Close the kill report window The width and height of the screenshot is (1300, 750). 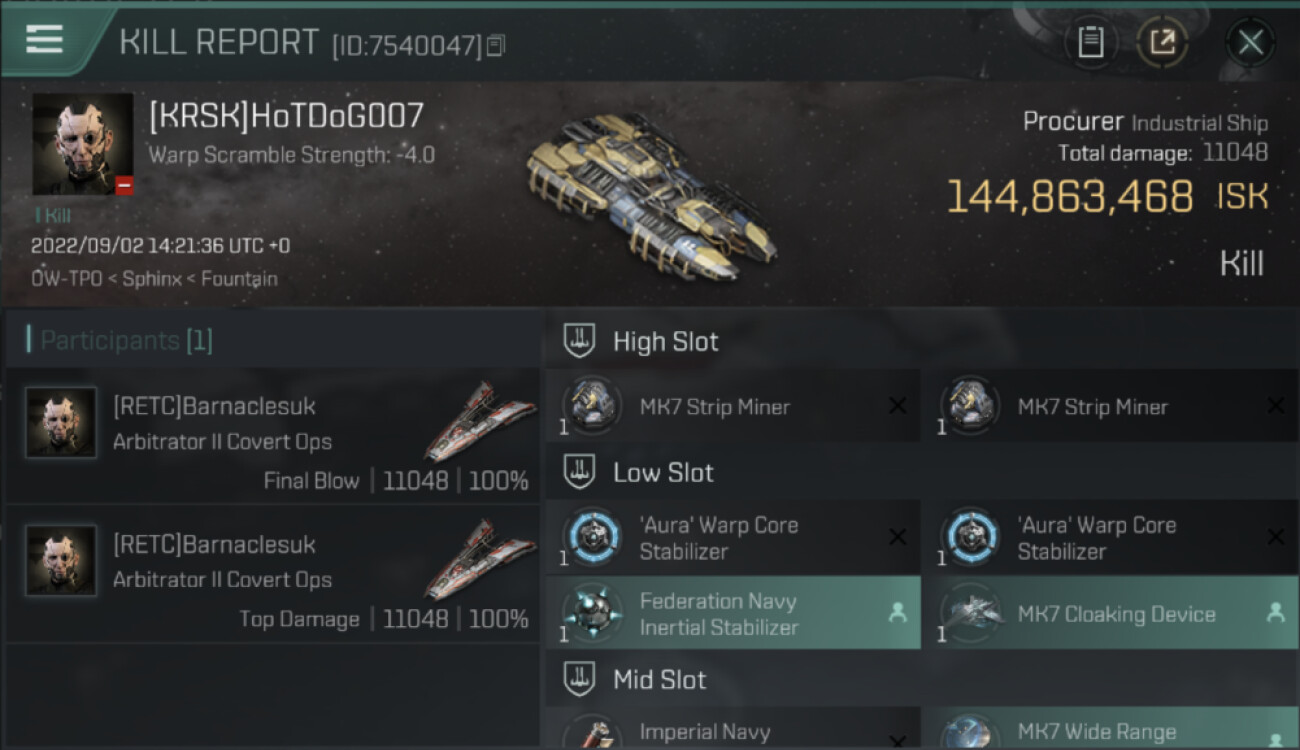(x=1250, y=43)
